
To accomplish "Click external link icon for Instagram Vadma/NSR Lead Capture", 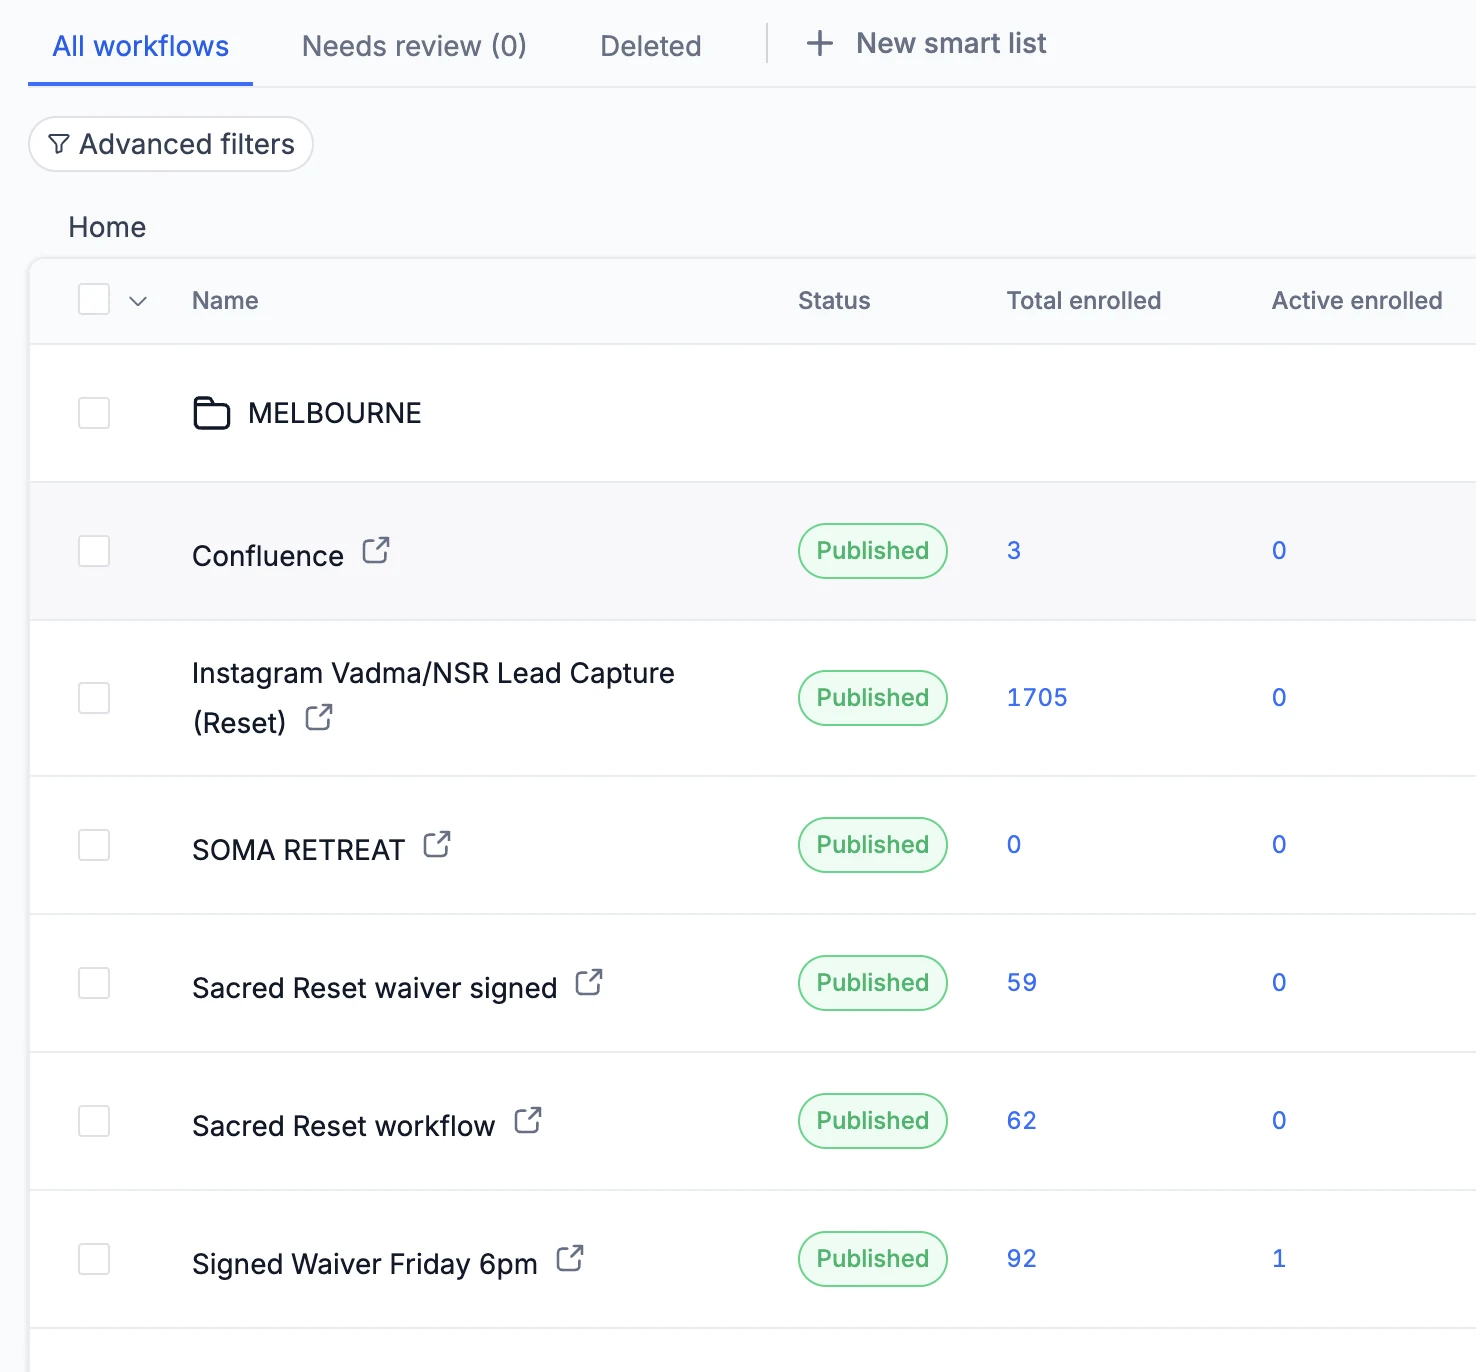I will pyautogui.click(x=319, y=717).
